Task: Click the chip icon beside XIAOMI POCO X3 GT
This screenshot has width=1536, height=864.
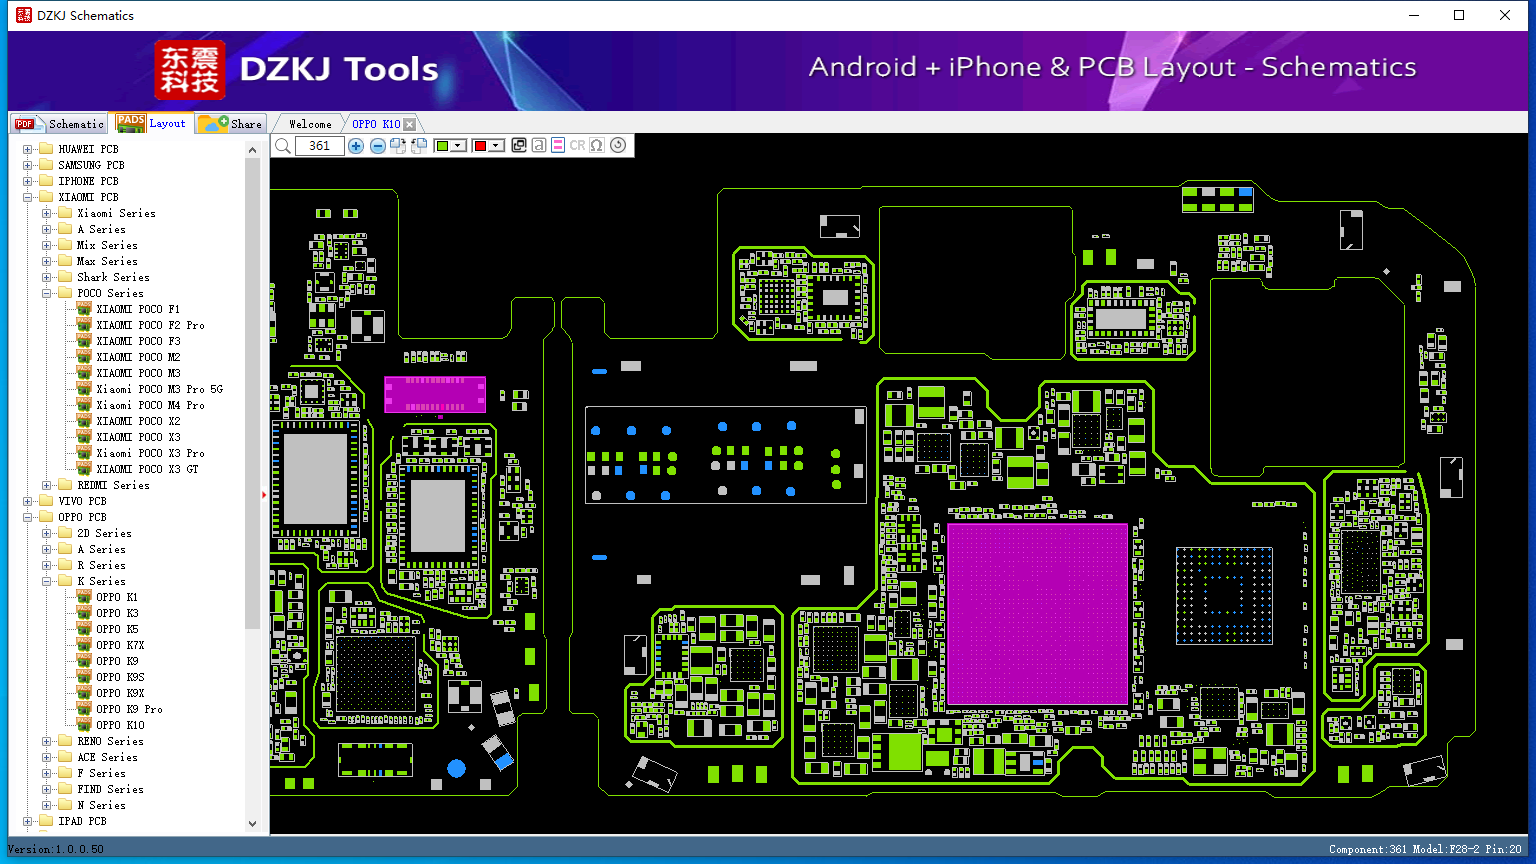Action: (x=84, y=469)
